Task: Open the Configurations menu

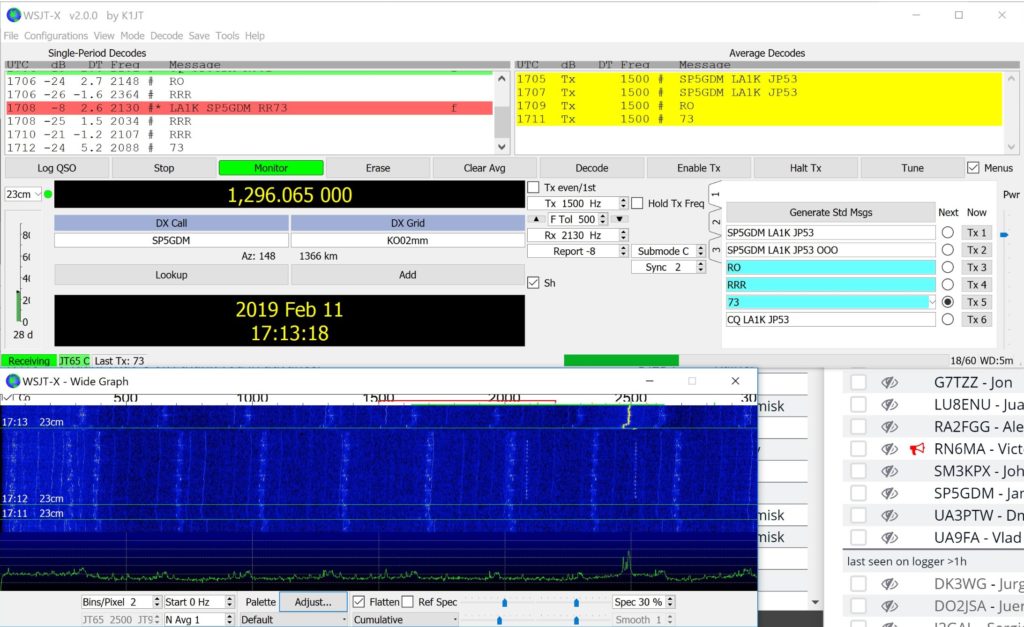Action: (x=56, y=36)
